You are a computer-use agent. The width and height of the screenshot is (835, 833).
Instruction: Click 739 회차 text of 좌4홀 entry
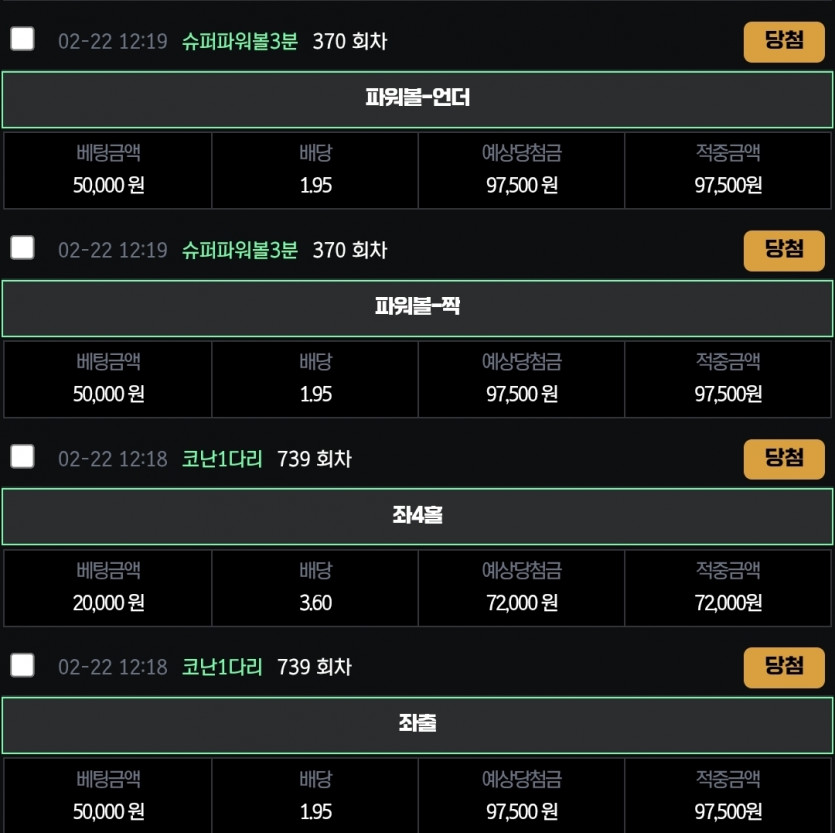tap(314, 459)
